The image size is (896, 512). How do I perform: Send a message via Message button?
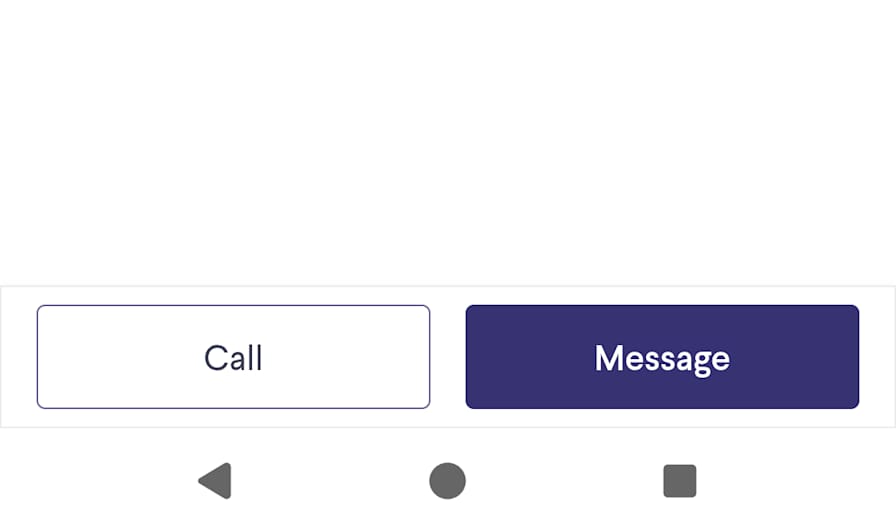[662, 357]
